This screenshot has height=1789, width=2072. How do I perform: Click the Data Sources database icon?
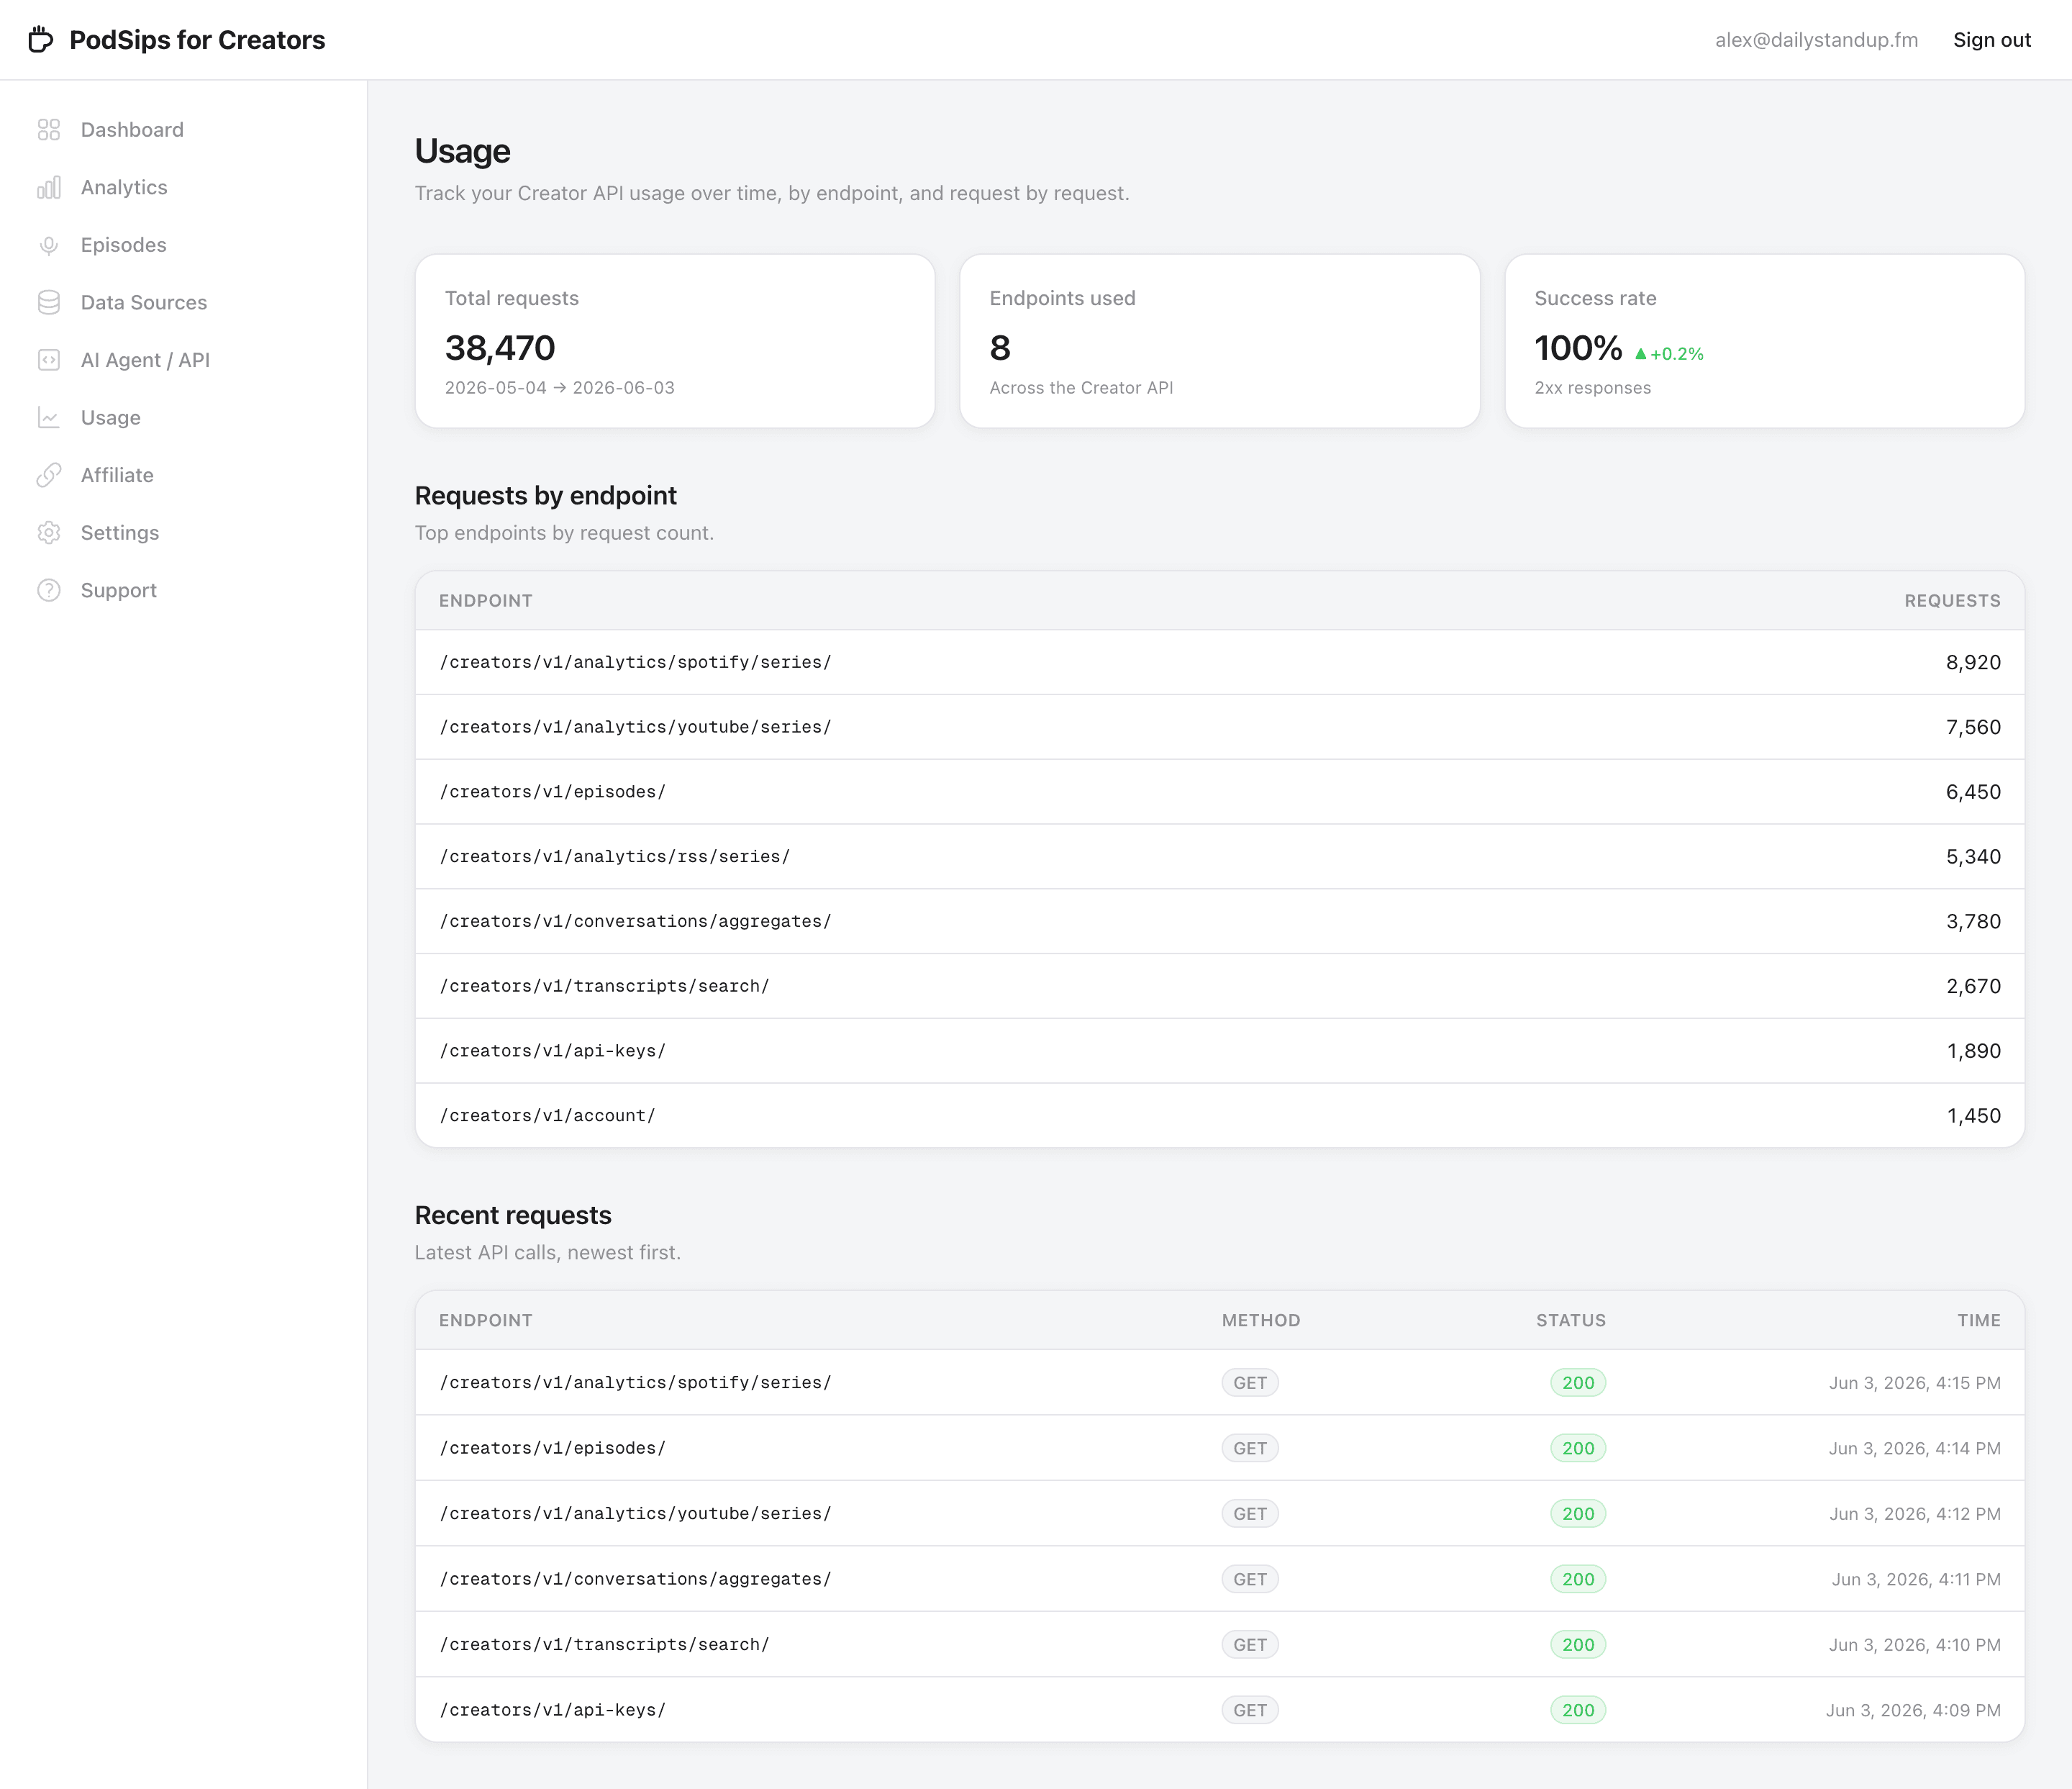[49, 302]
